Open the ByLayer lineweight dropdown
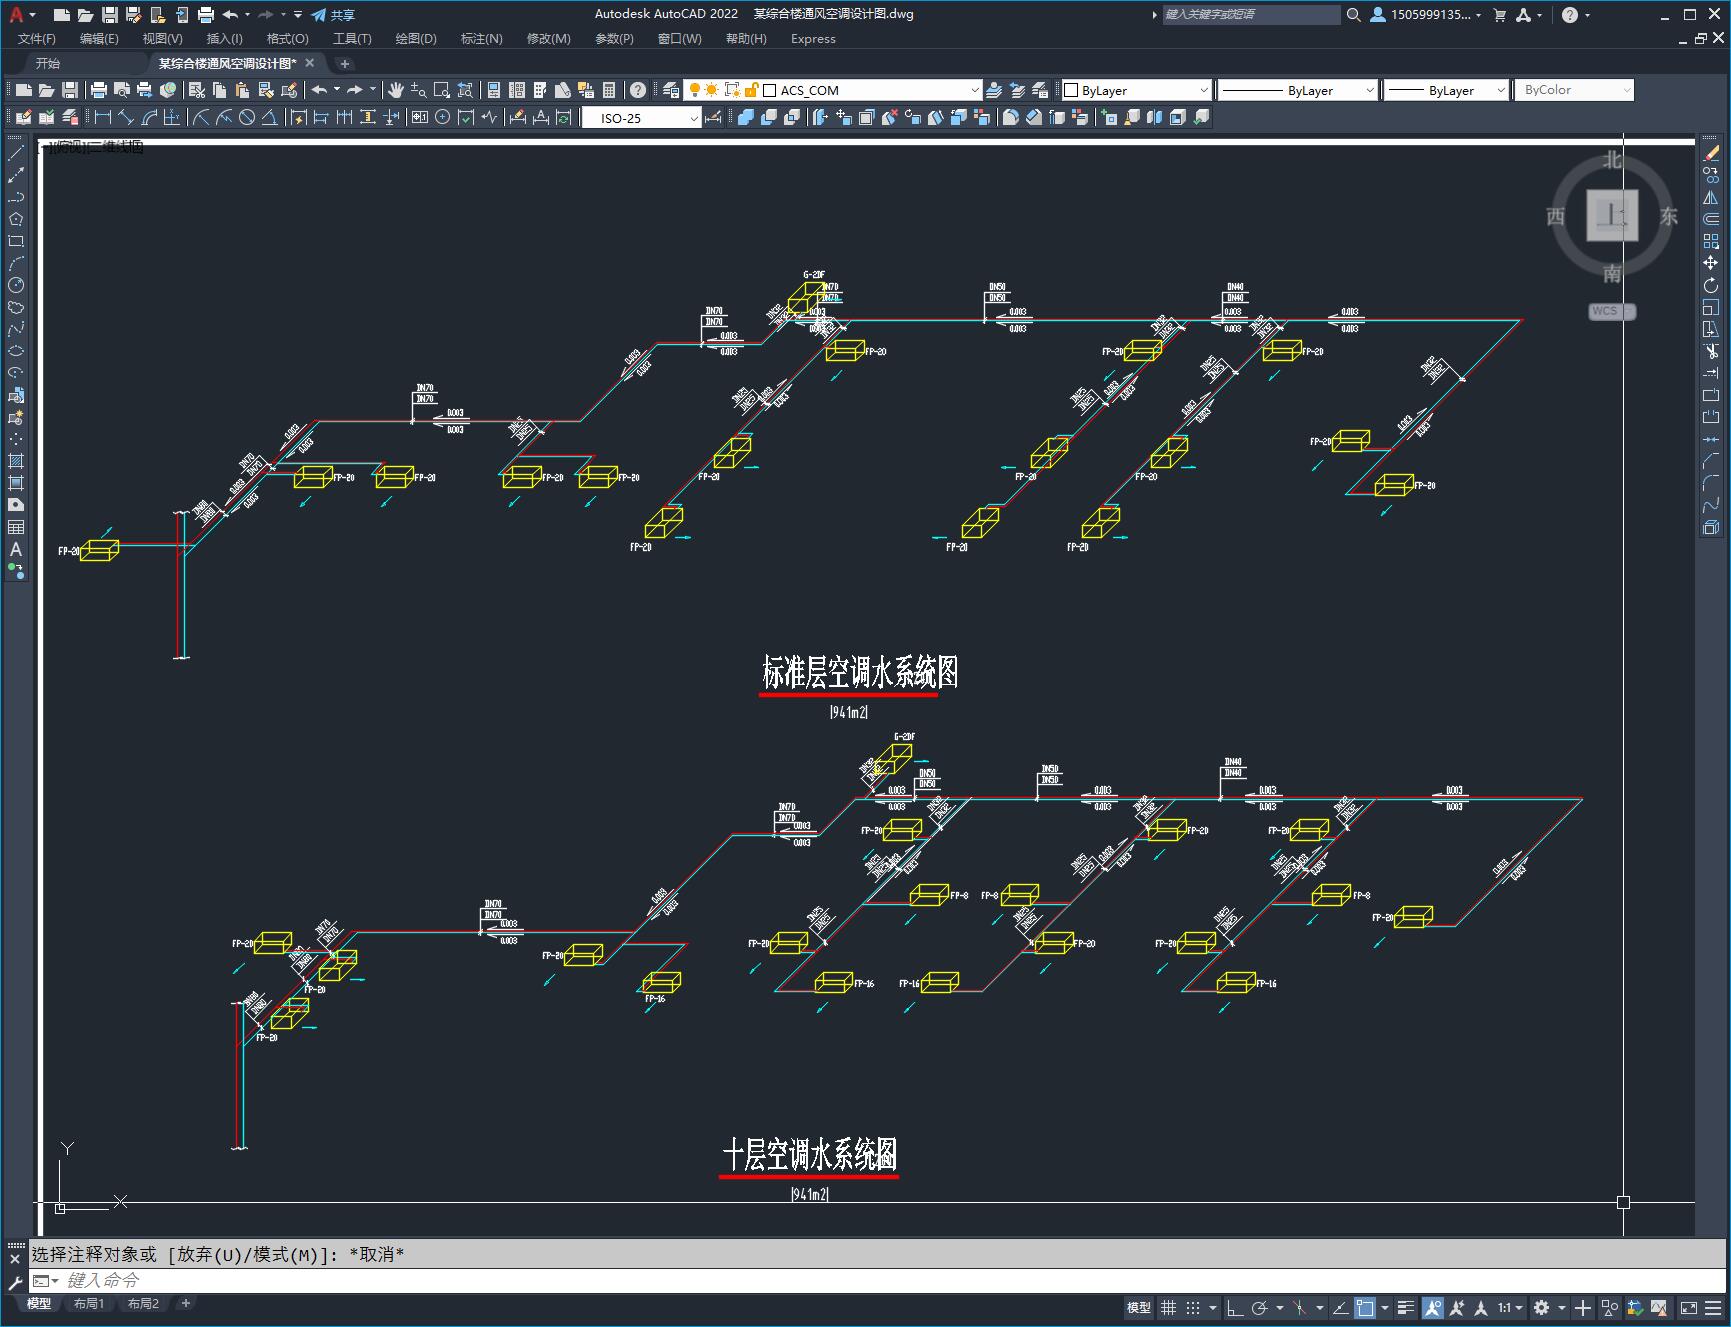The image size is (1731, 1327). [1447, 90]
